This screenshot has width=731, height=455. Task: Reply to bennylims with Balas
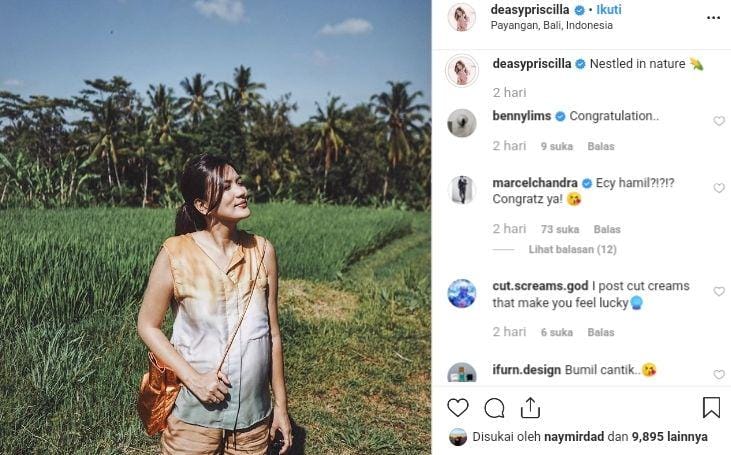click(x=601, y=146)
